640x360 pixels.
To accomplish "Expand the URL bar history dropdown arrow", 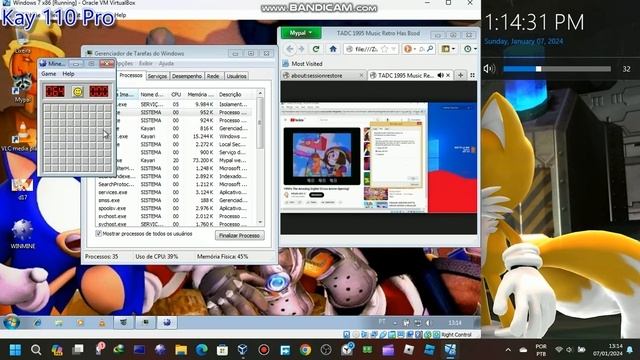I will point(393,49).
